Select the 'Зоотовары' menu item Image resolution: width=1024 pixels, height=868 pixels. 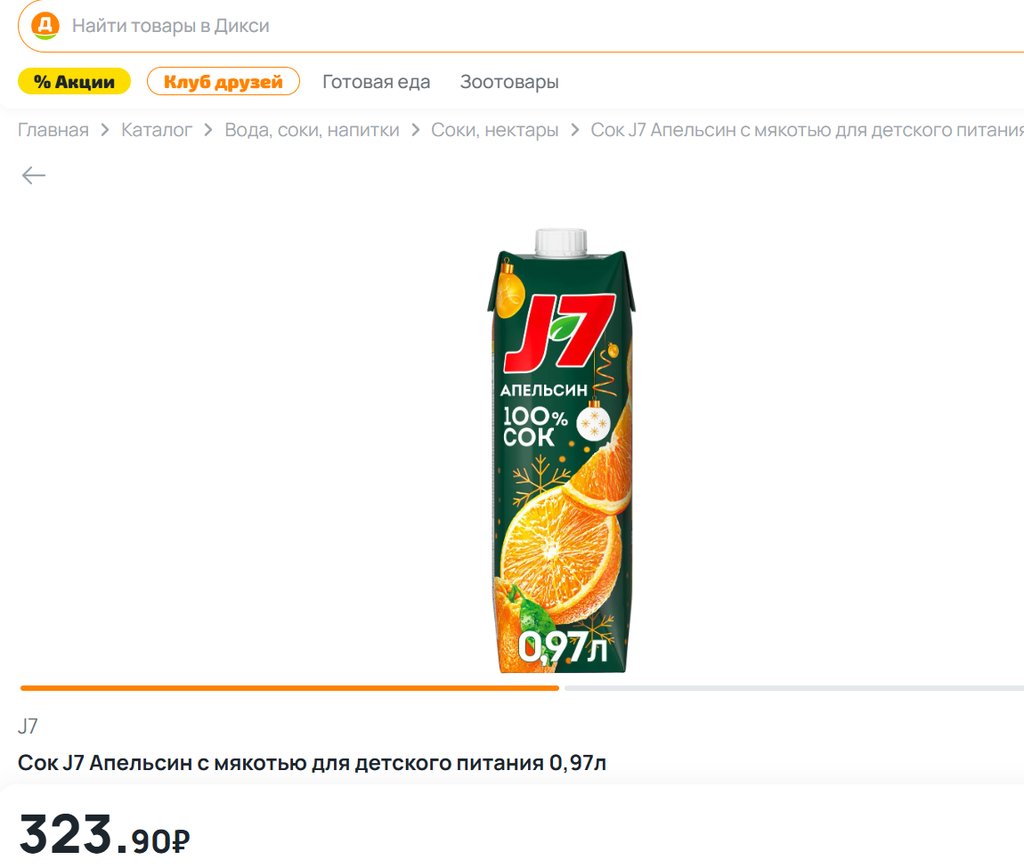(509, 82)
